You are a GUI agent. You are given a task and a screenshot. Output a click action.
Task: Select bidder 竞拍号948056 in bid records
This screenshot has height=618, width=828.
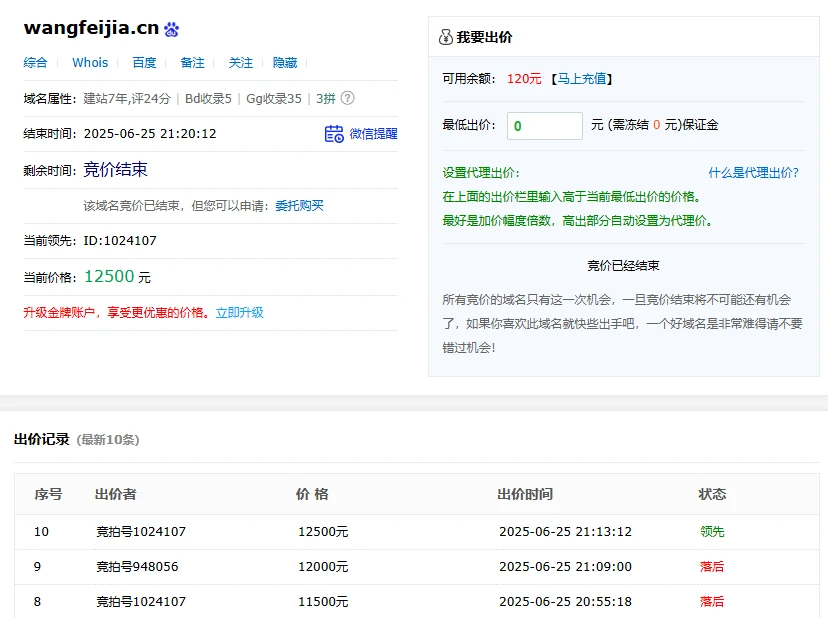click(137, 567)
